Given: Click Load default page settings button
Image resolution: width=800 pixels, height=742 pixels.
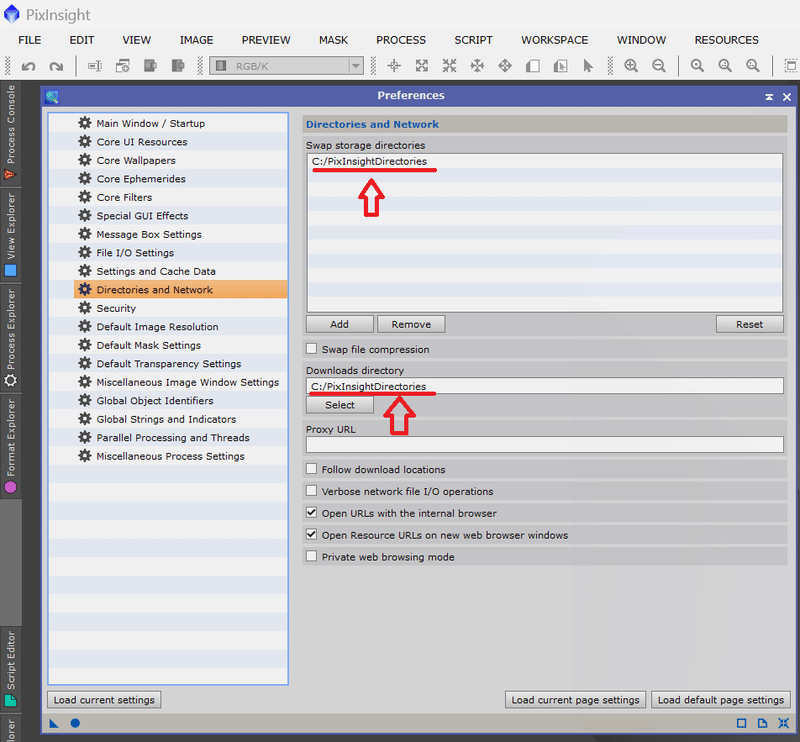Looking at the screenshot, I should coord(720,700).
